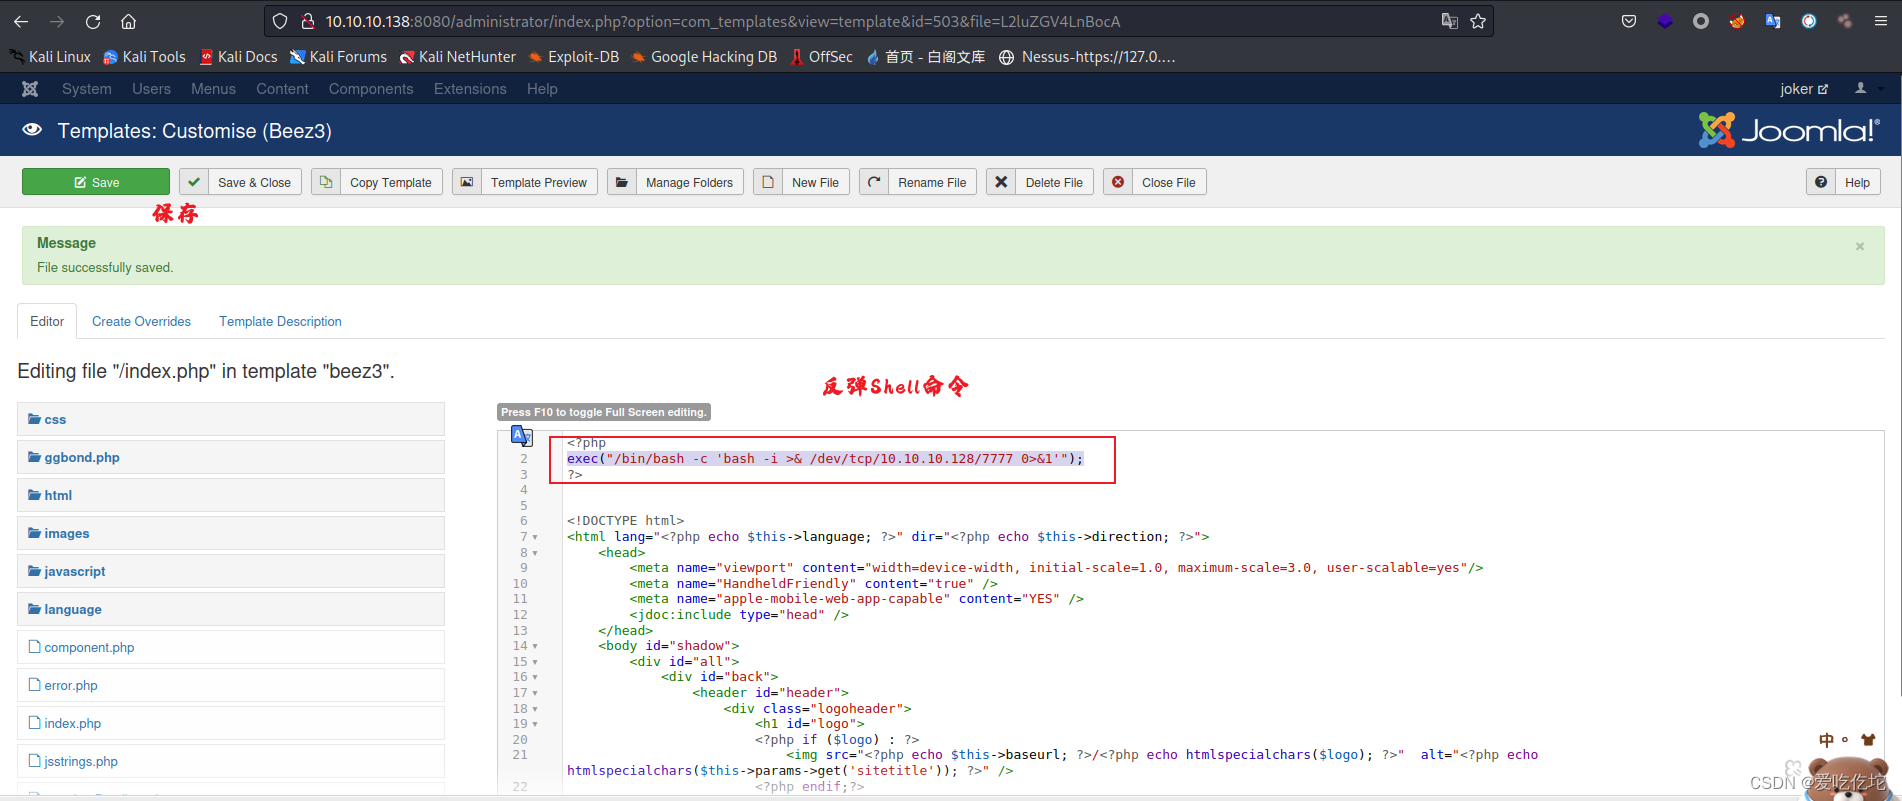Click the Delete File X icon
Viewport: 1902px width, 801px height.
point(1001,182)
